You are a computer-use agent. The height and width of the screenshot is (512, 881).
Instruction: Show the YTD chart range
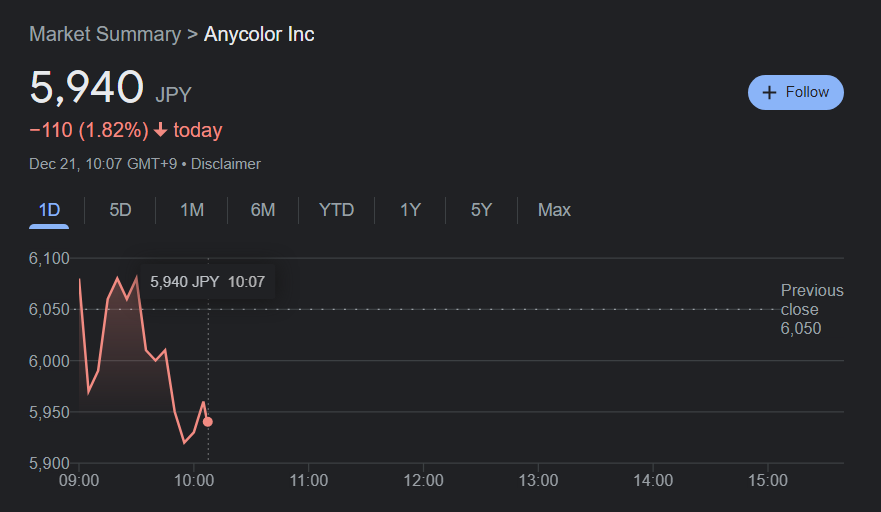[x=336, y=210]
